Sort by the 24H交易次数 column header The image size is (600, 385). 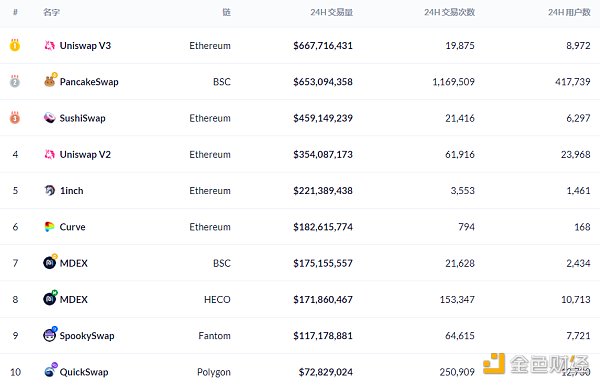click(449, 12)
